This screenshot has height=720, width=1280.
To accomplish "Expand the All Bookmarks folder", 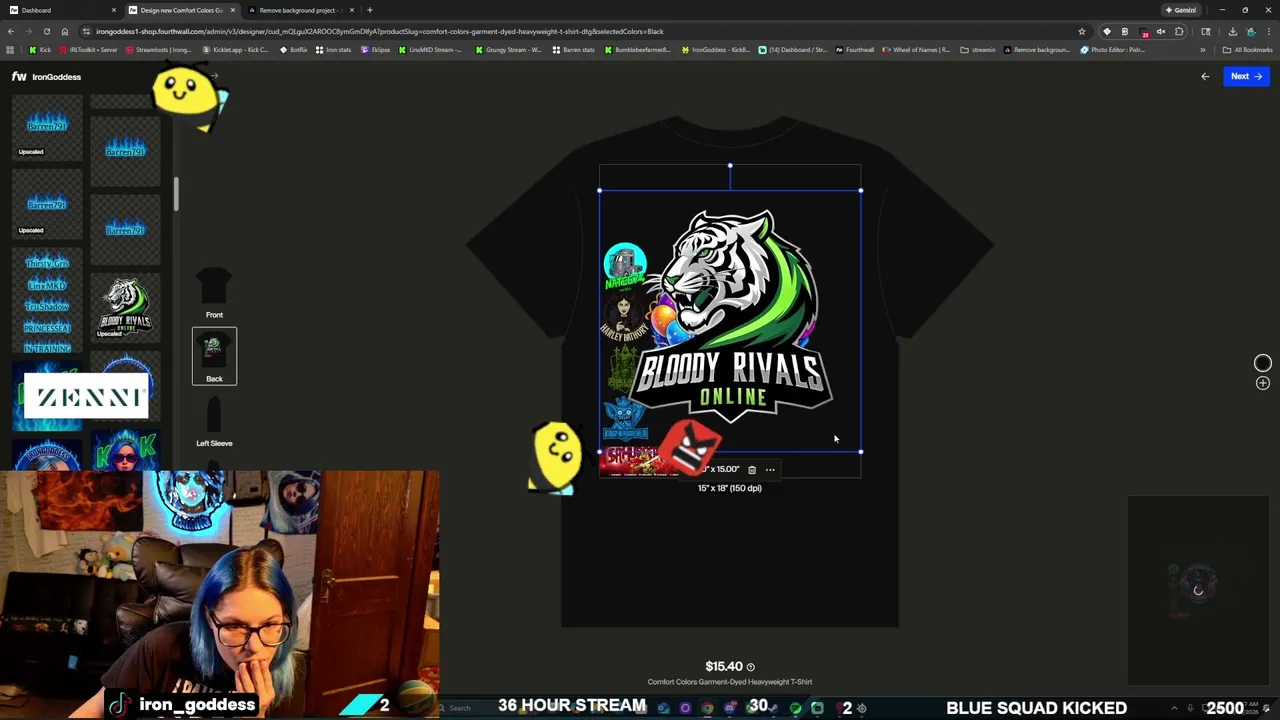I will (1248, 49).
